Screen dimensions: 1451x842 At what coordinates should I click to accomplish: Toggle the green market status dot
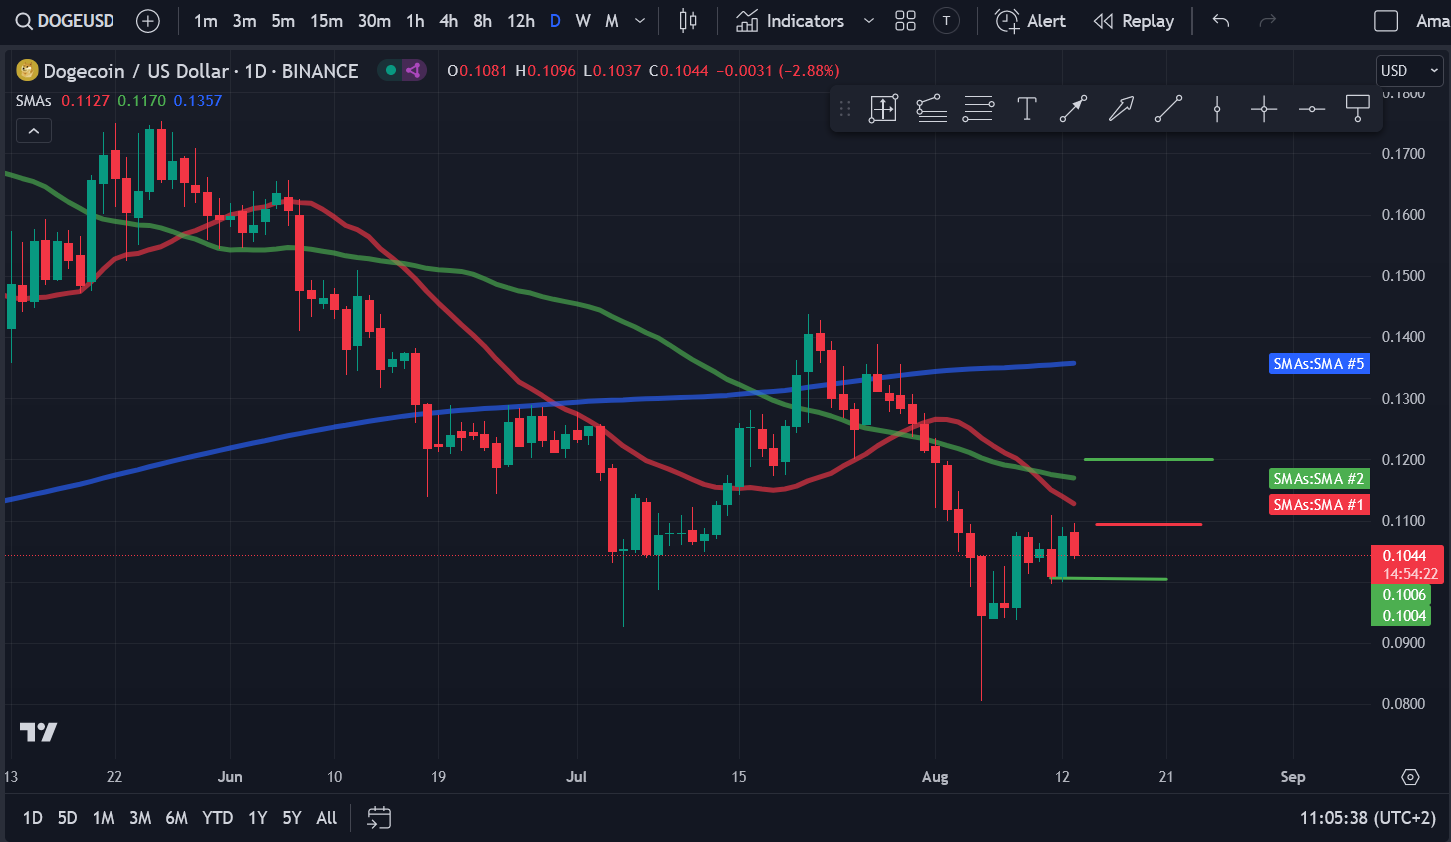click(x=391, y=70)
